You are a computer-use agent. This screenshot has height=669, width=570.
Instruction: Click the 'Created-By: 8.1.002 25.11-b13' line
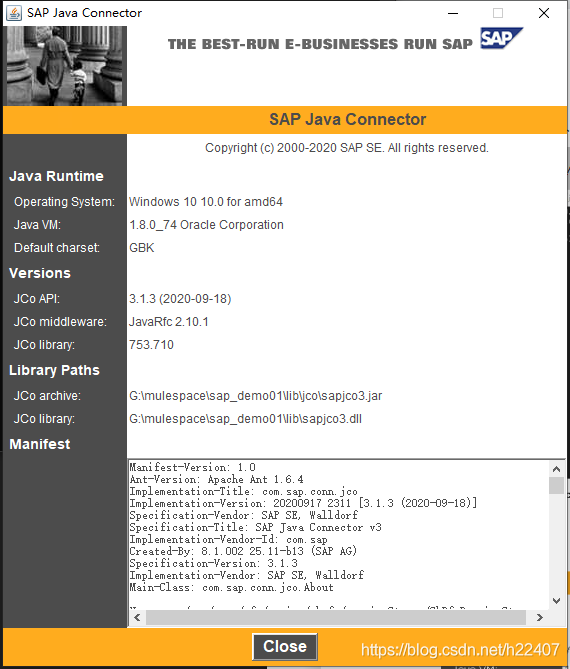[x=243, y=551]
